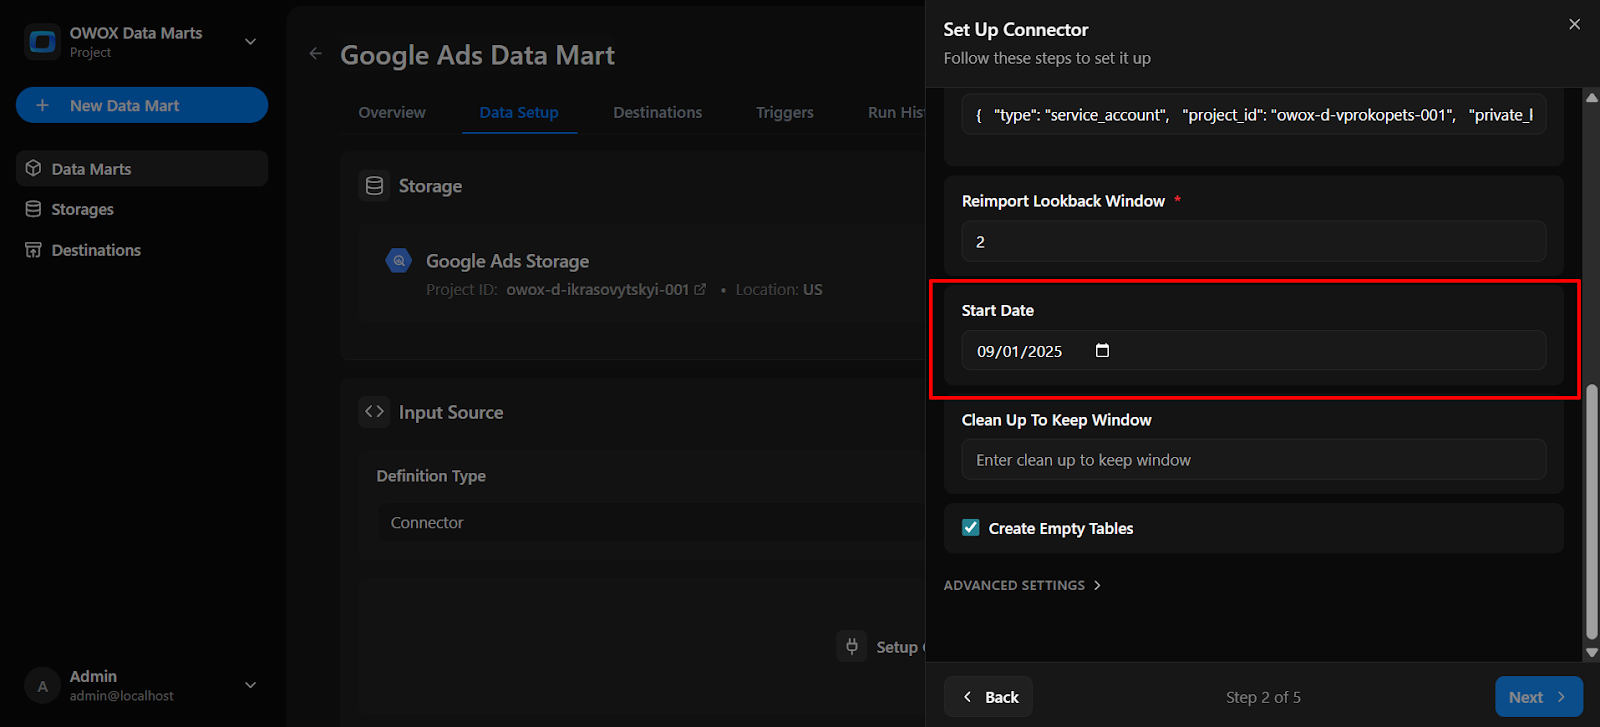Expand the Admin user menu chevron
This screenshot has height=727, width=1600.
(251, 685)
